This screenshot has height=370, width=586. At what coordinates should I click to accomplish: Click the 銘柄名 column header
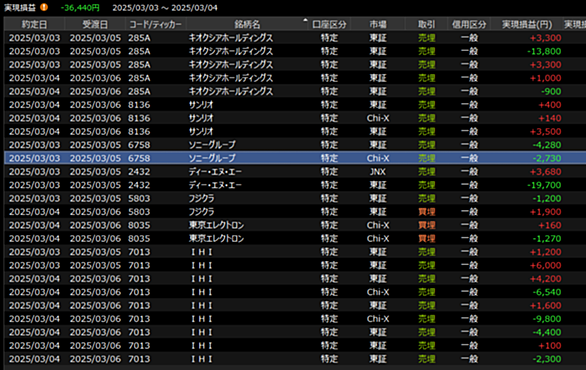[x=247, y=25]
